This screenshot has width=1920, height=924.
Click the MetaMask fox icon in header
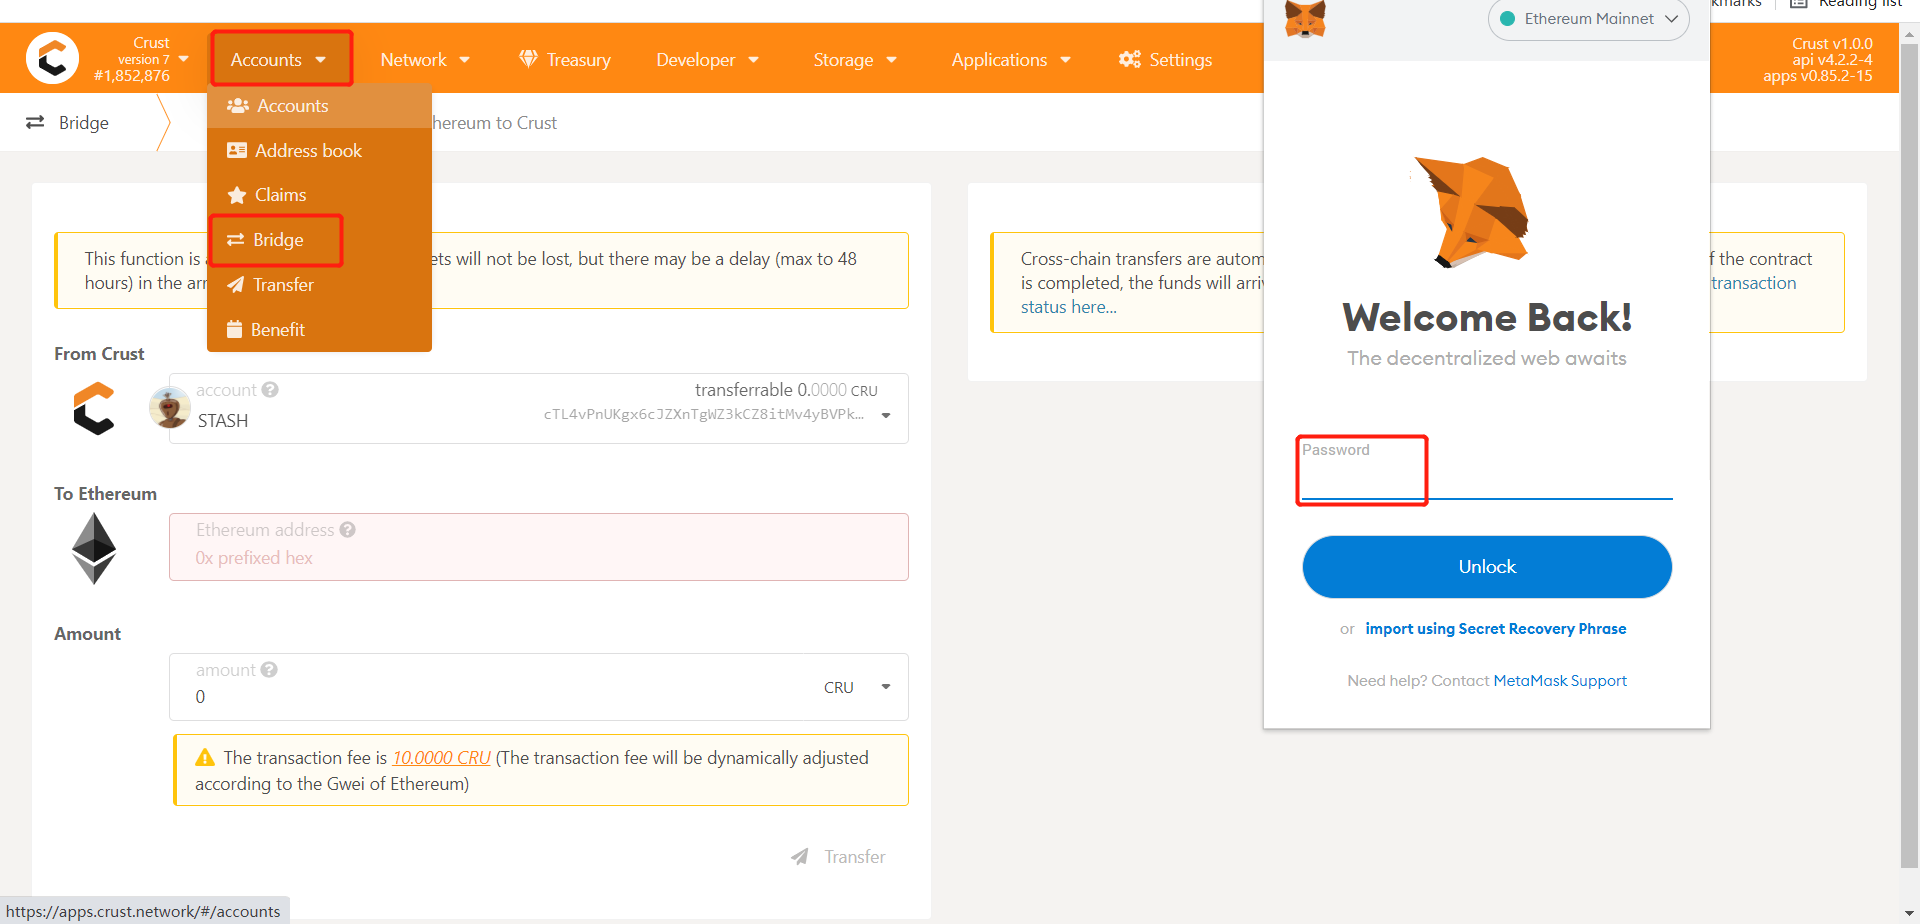pyautogui.click(x=1305, y=19)
